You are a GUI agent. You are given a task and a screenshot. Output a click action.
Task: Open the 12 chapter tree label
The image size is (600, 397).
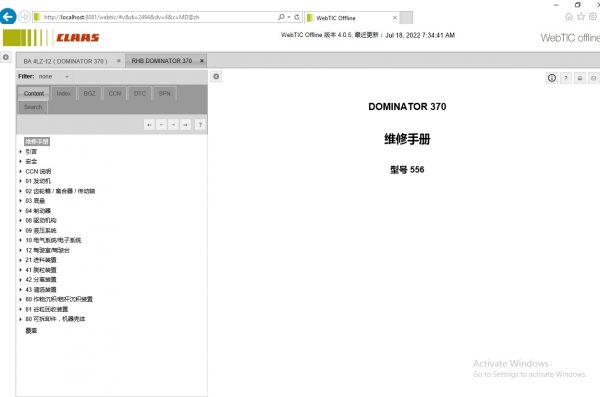coord(47,250)
